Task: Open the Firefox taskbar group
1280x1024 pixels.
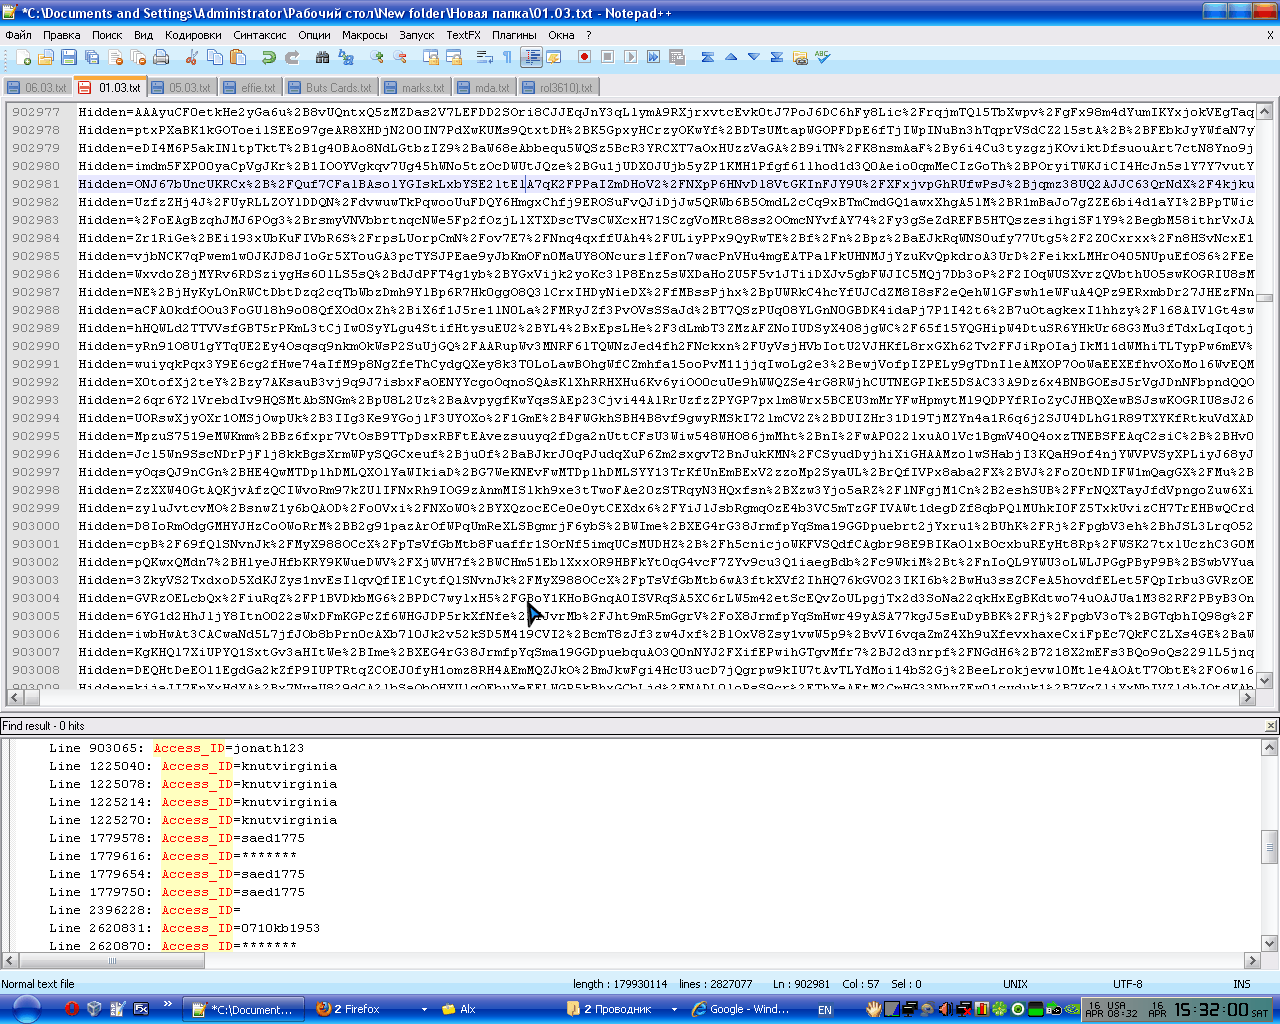Action: [371, 1009]
